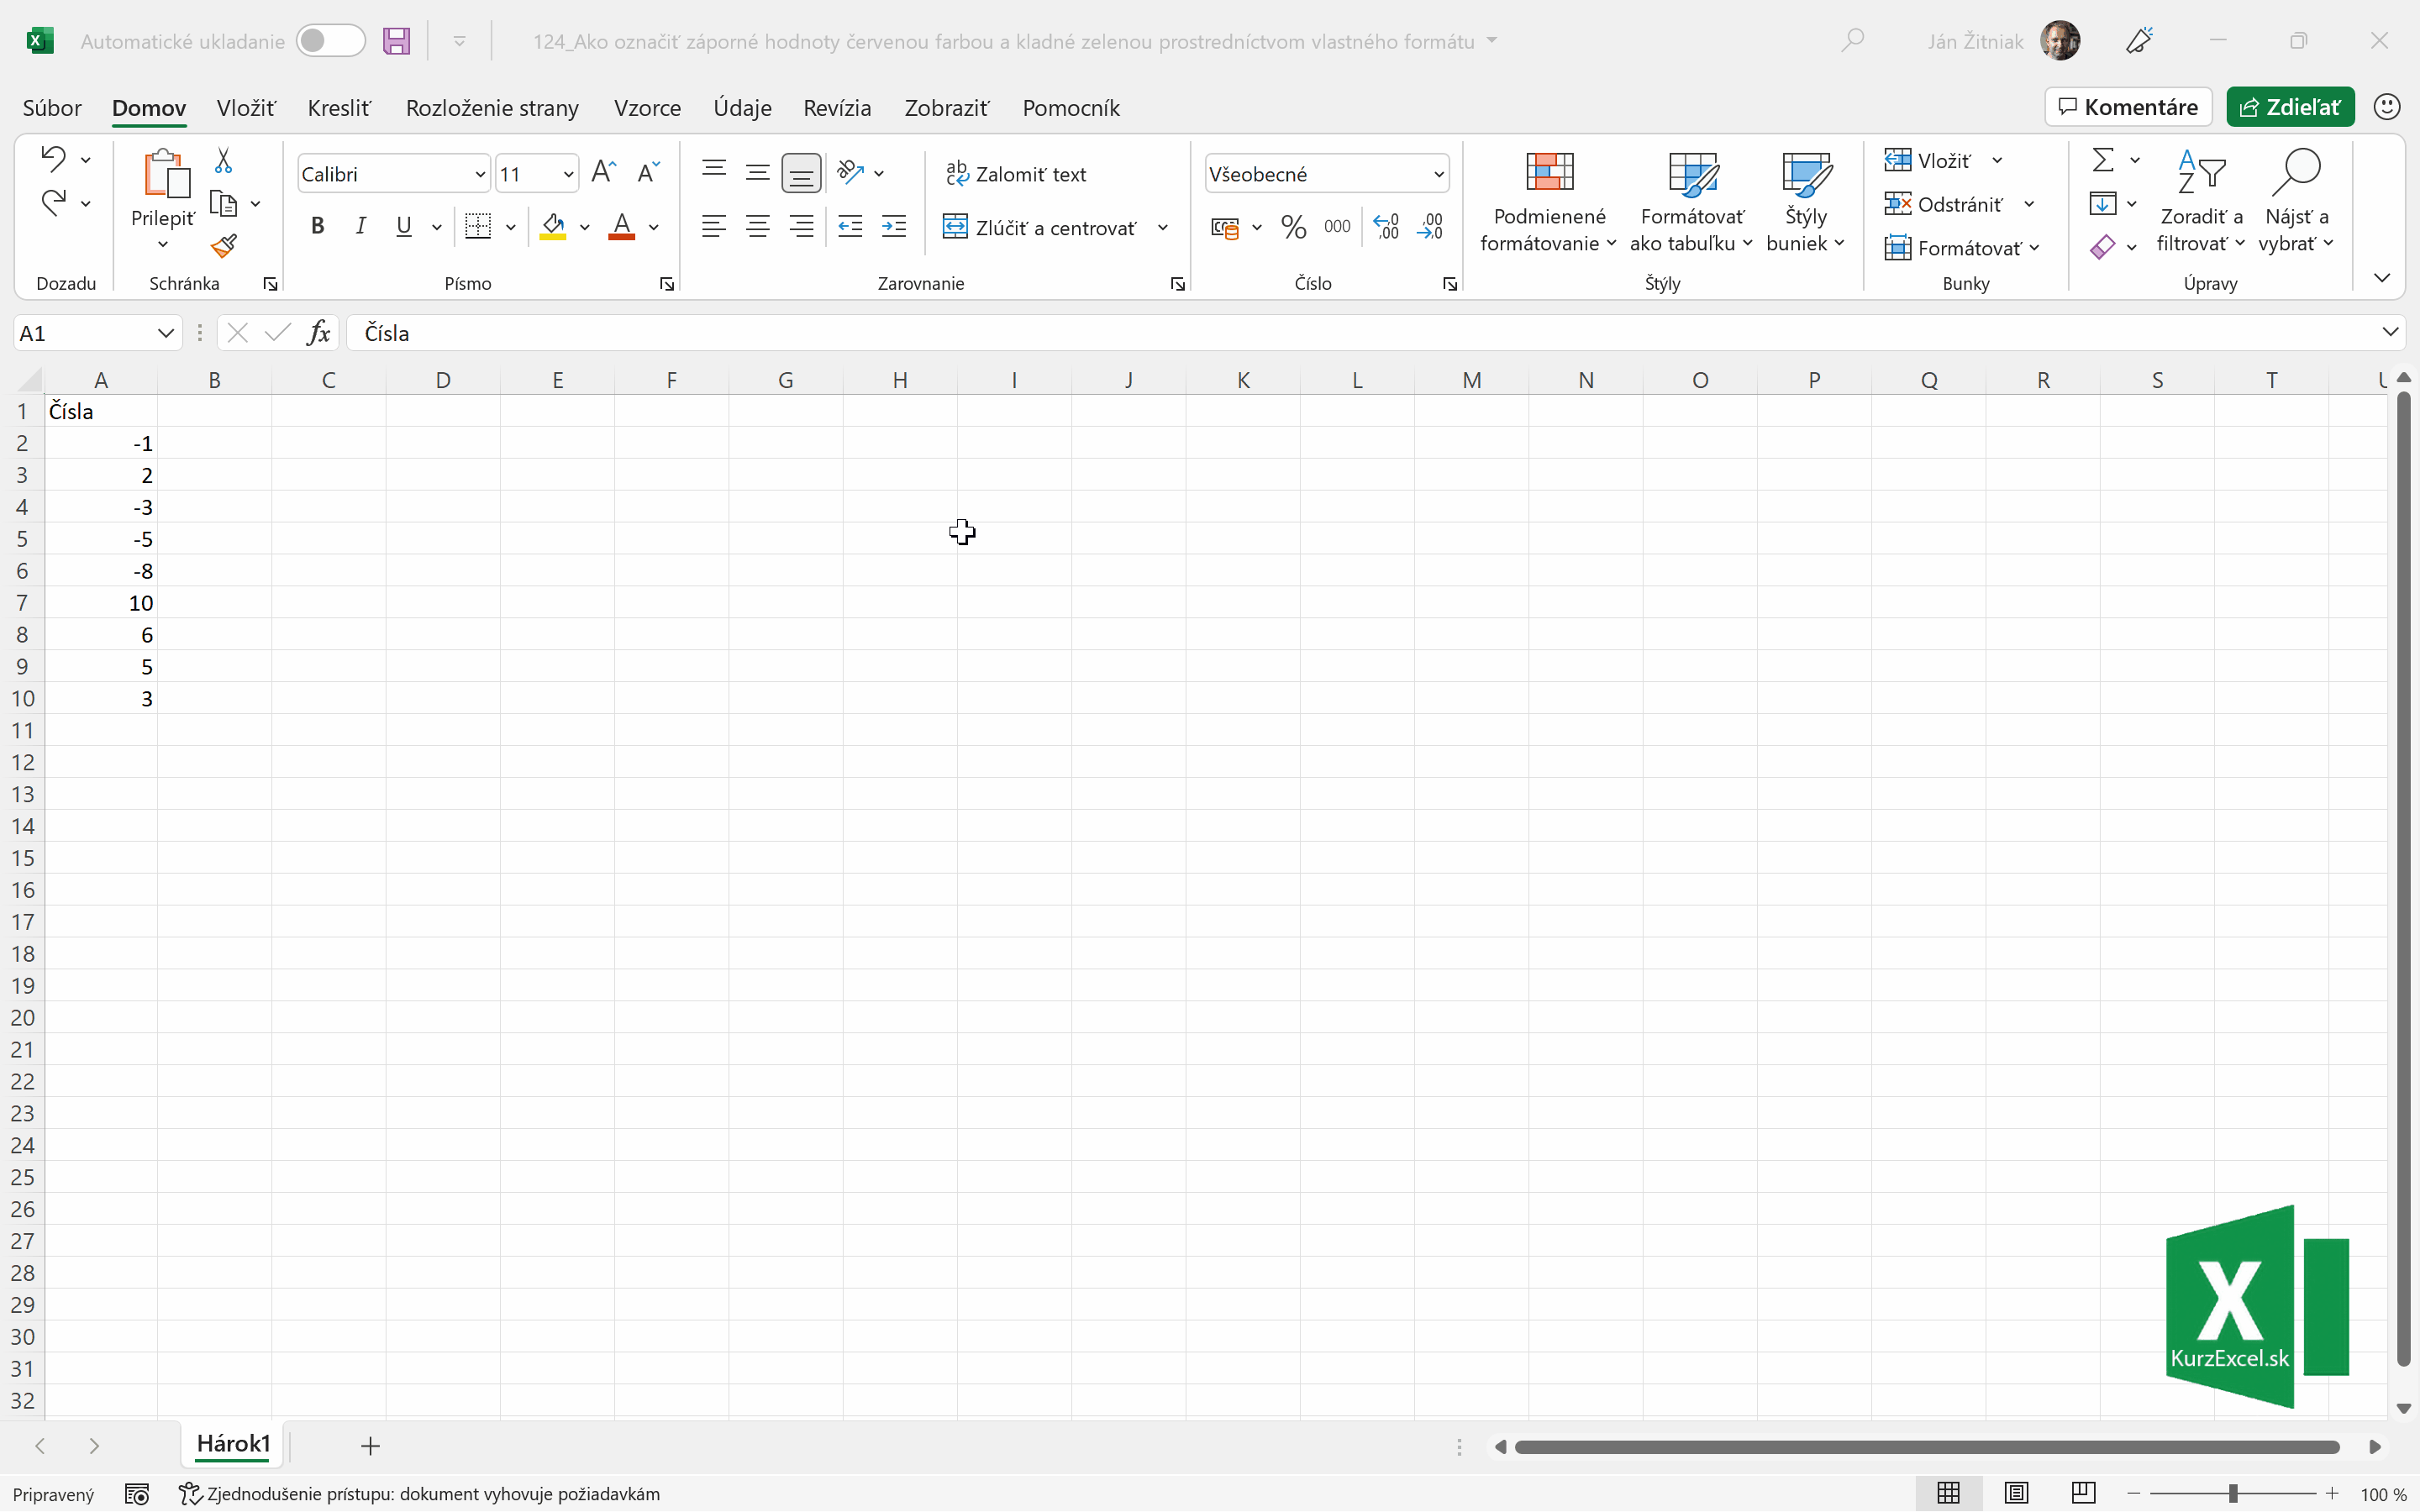Click the Cut scissors icon
2420x1512 pixels.
pyautogui.click(x=223, y=160)
